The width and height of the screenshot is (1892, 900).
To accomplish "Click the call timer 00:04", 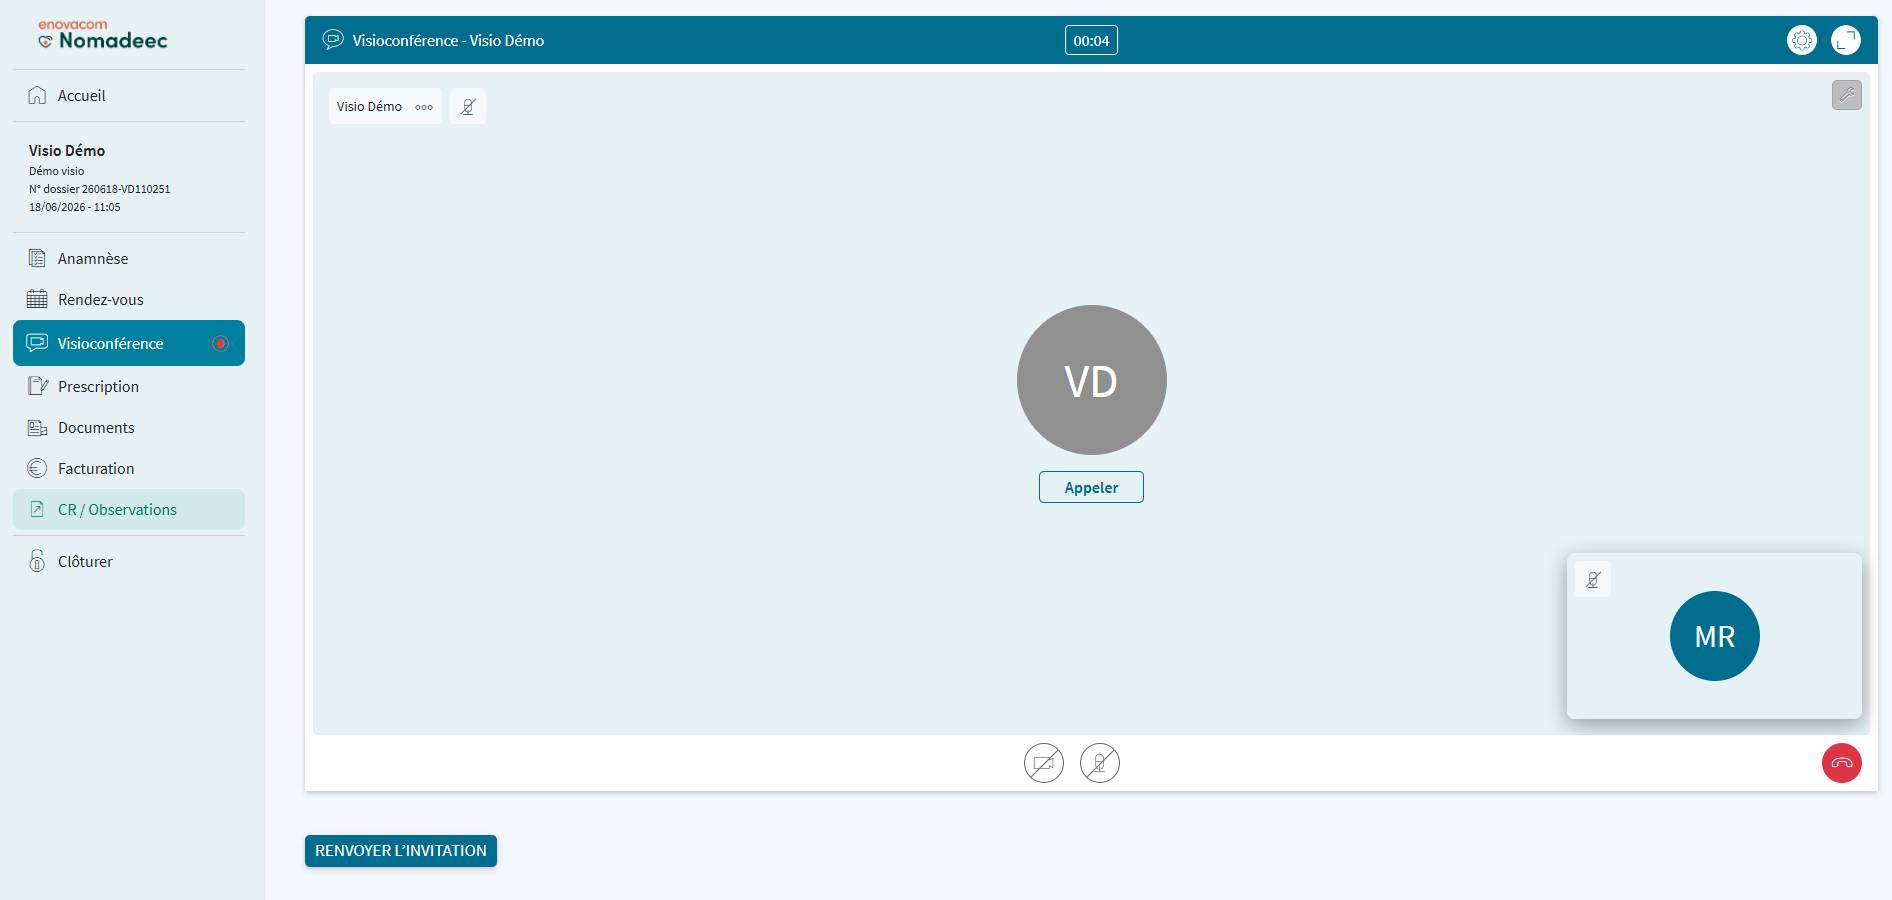I will click(x=1091, y=41).
